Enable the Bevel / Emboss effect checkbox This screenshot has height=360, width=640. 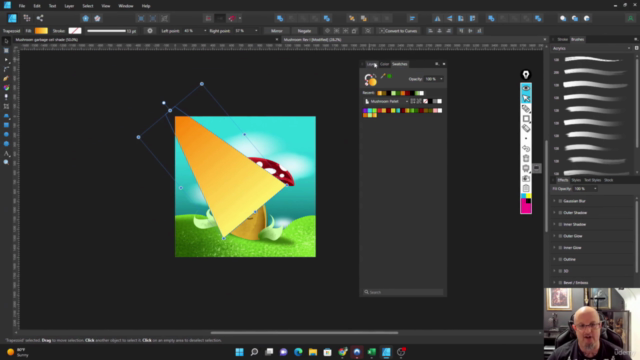[560, 282]
